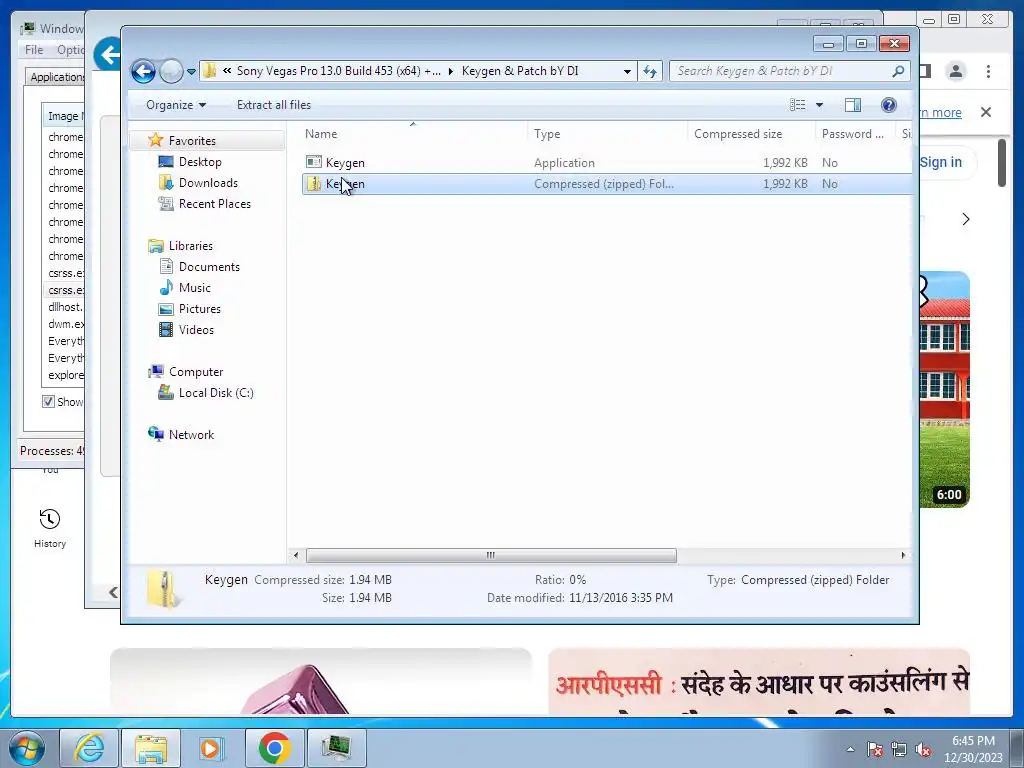This screenshot has height=768, width=1024.
Task: Open the address bar previous locations dropdown
Action: [627, 71]
